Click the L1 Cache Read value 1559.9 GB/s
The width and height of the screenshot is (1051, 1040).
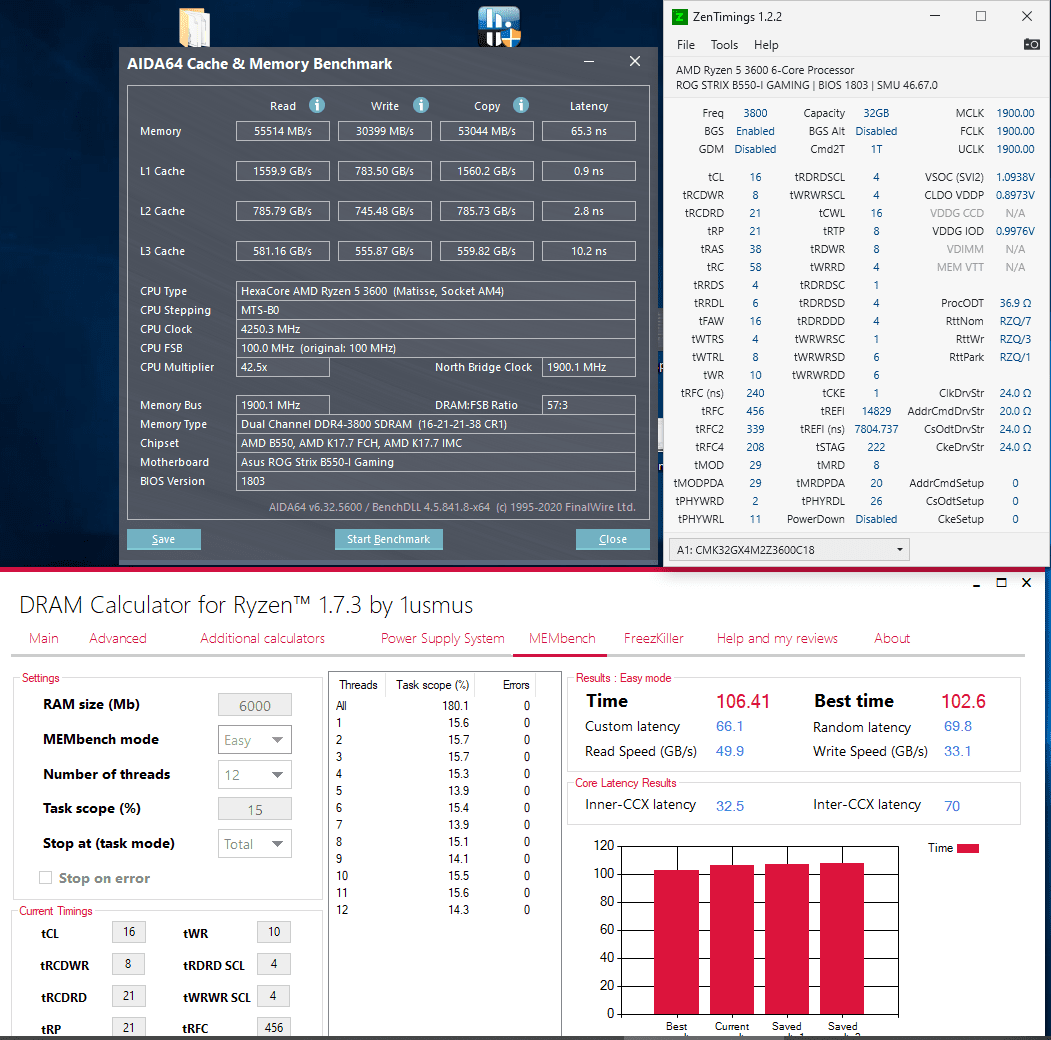(x=283, y=172)
